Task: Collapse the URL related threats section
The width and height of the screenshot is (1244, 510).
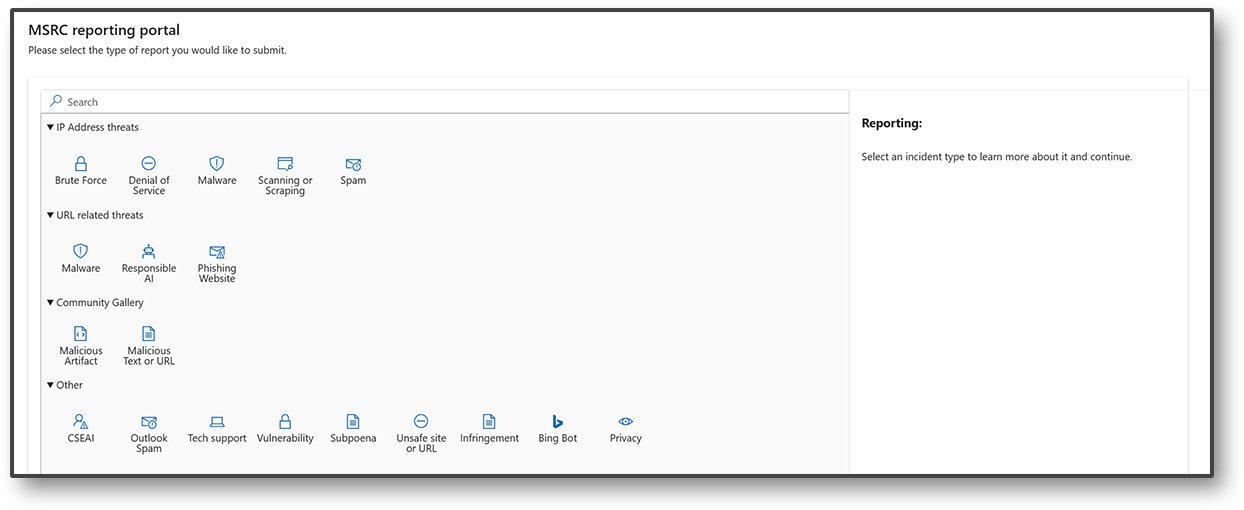Action: coord(51,215)
